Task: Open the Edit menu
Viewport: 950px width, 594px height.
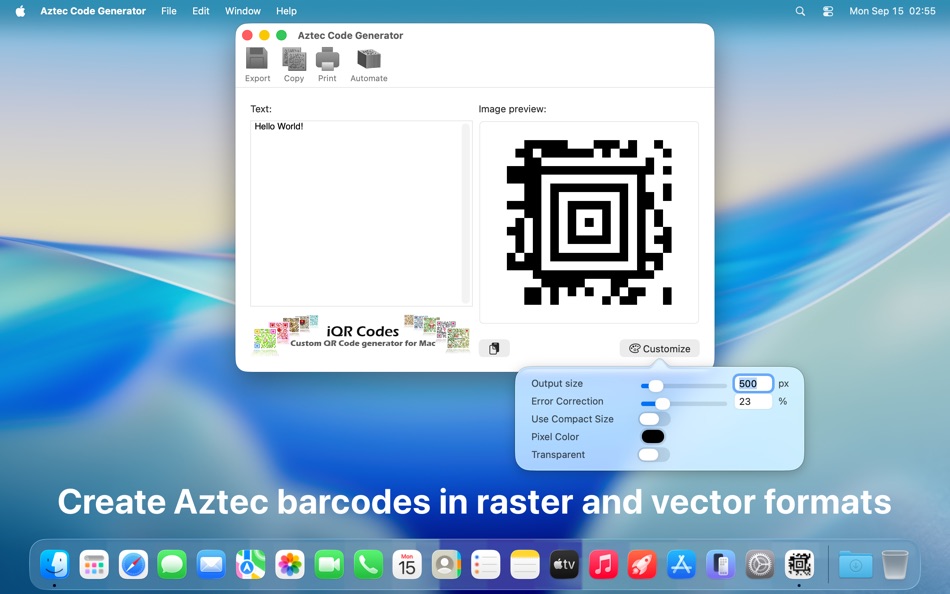Action: click(201, 11)
